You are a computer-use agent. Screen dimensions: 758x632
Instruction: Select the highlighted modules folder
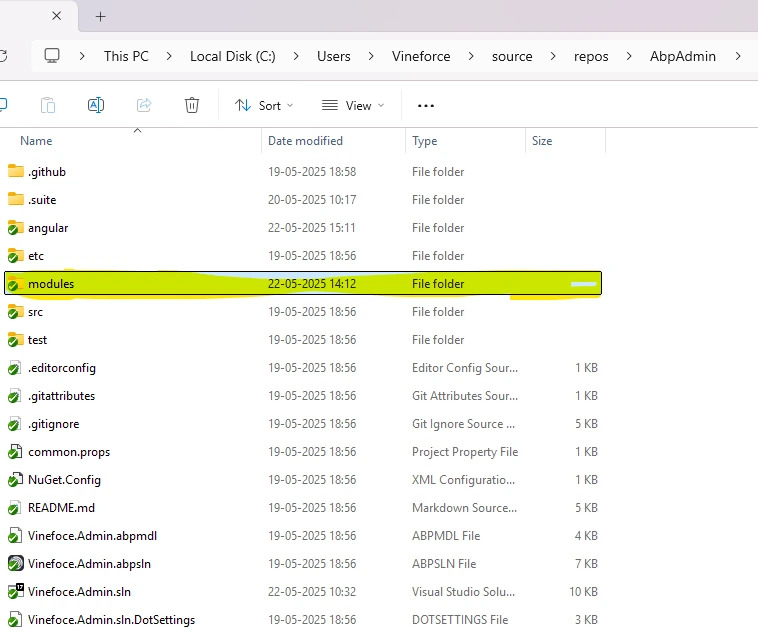[x=51, y=284]
